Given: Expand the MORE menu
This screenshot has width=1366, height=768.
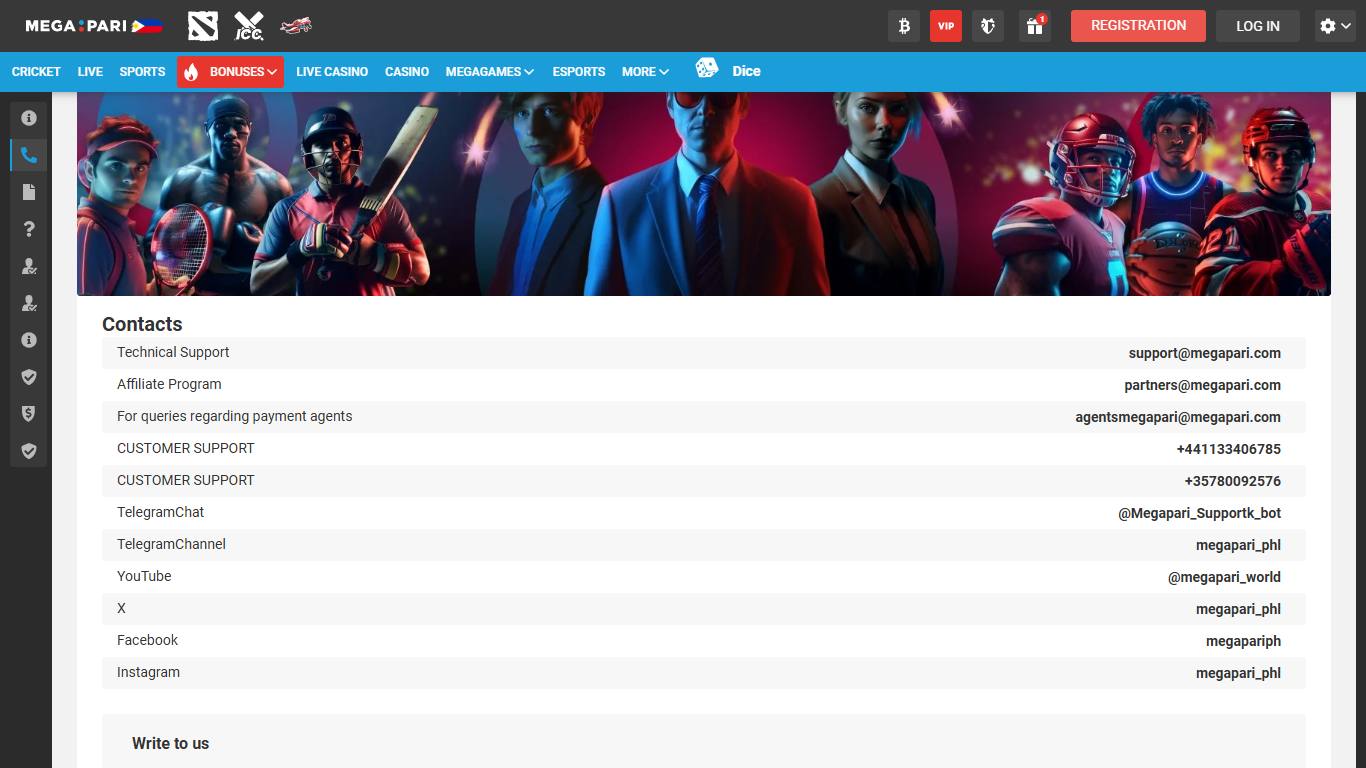Looking at the screenshot, I should (645, 72).
